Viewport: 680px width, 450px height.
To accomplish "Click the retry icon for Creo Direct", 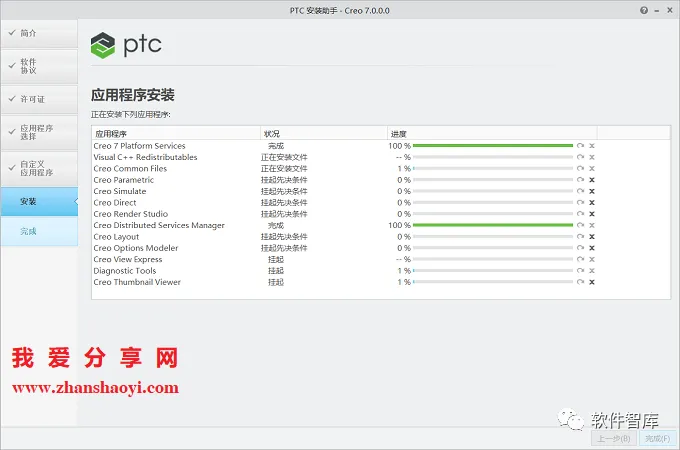I will [580, 202].
